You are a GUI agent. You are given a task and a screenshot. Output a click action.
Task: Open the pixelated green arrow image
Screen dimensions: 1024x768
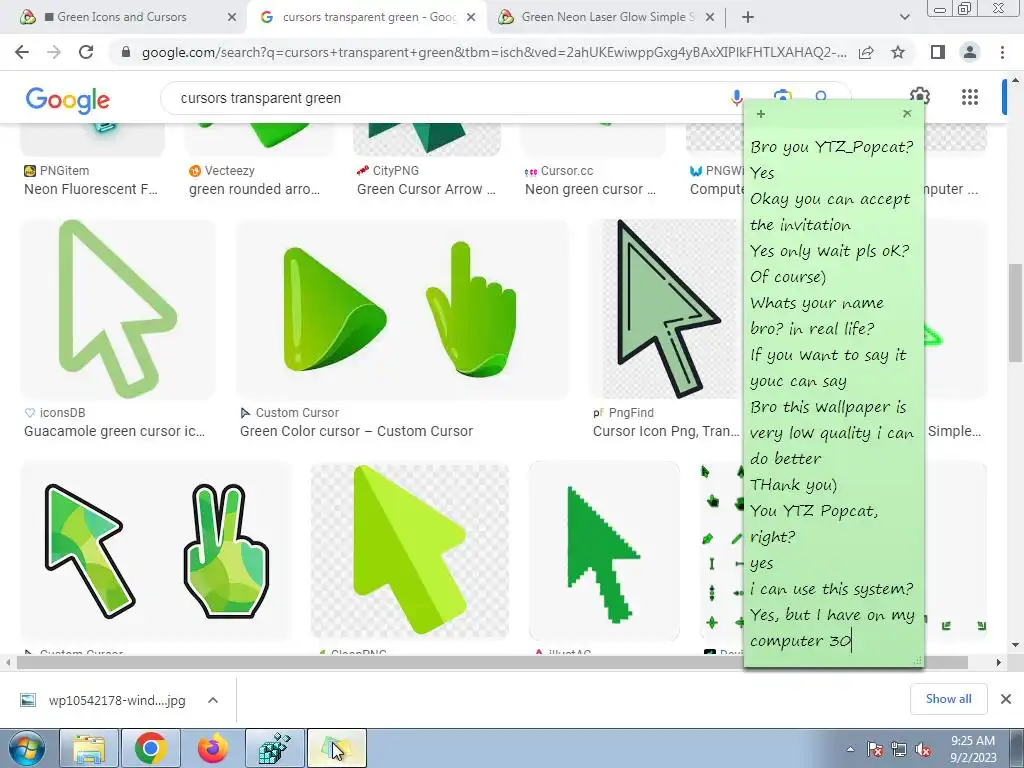pyautogui.click(x=604, y=551)
